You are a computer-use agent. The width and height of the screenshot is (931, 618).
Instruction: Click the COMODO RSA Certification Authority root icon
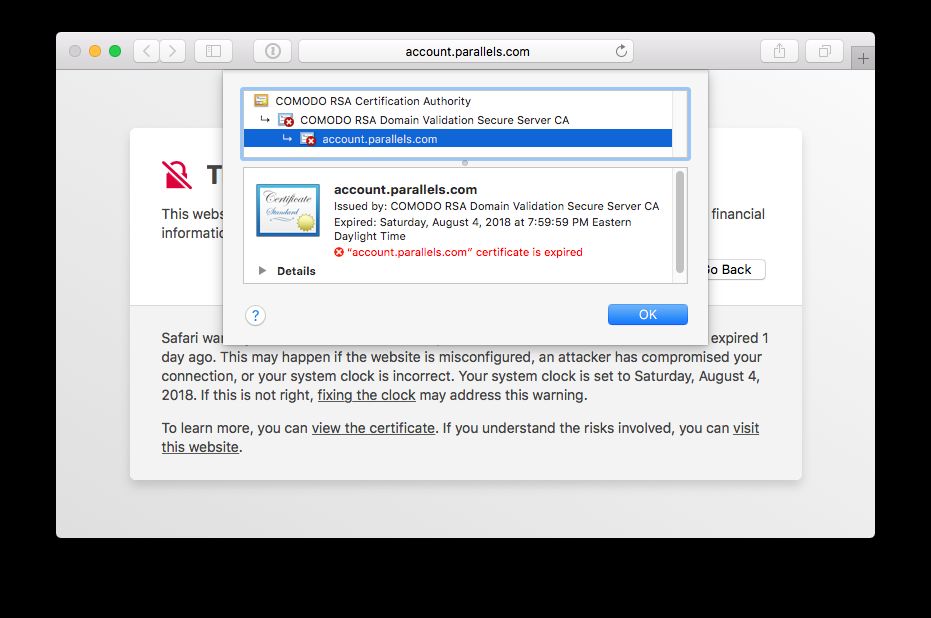pos(261,100)
